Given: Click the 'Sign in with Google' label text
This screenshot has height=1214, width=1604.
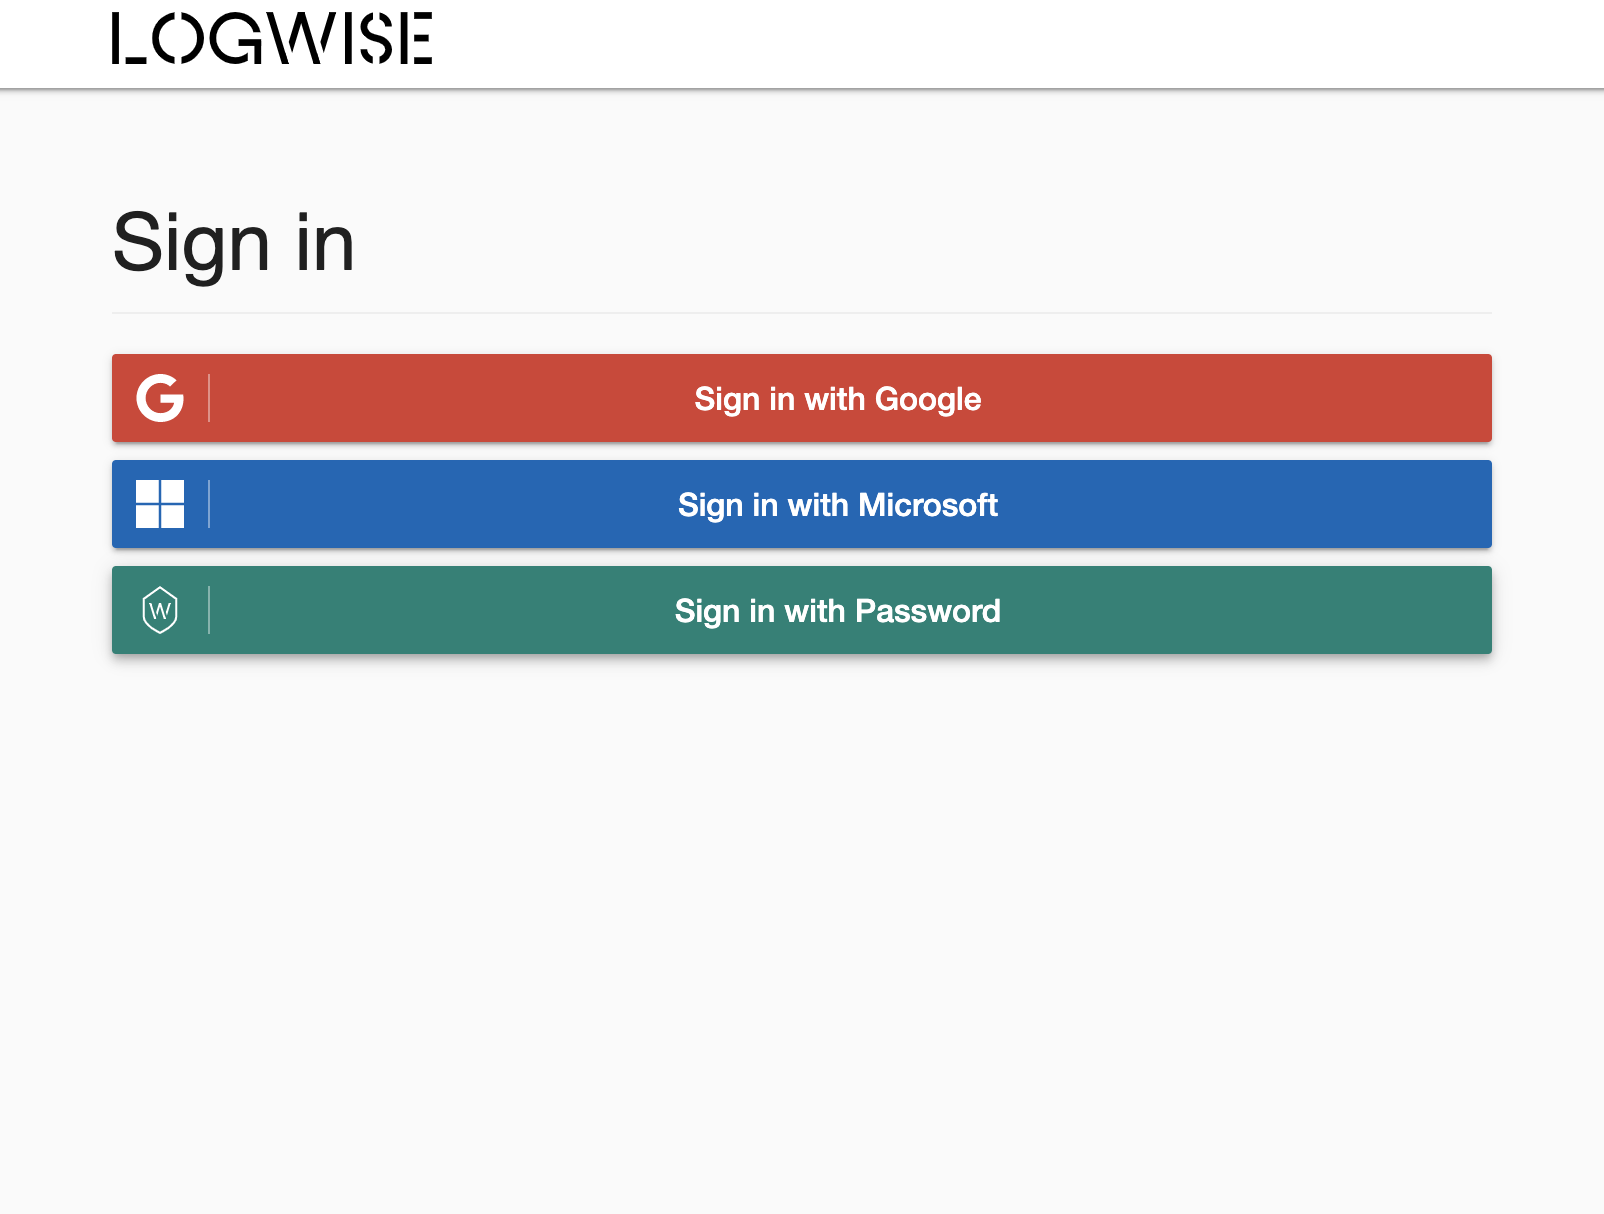Looking at the screenshot, I should (x=837, y=399).
